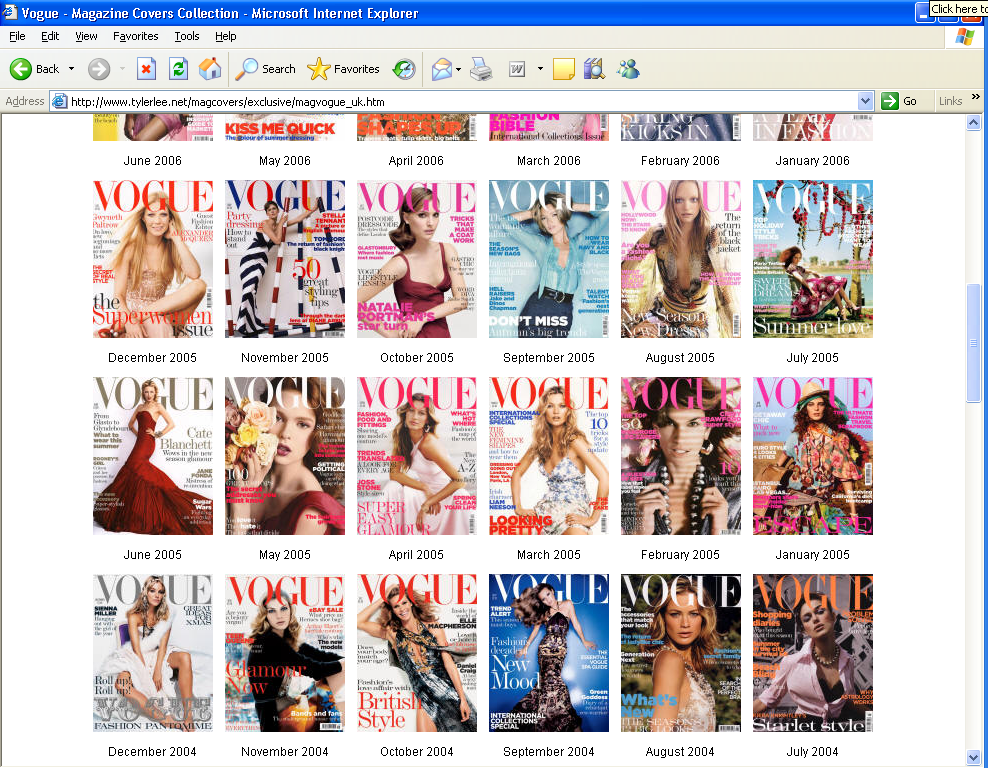Refresh the page with the green arrows icon
Viewport: 988px width, 768px height.
pos(178,69)
